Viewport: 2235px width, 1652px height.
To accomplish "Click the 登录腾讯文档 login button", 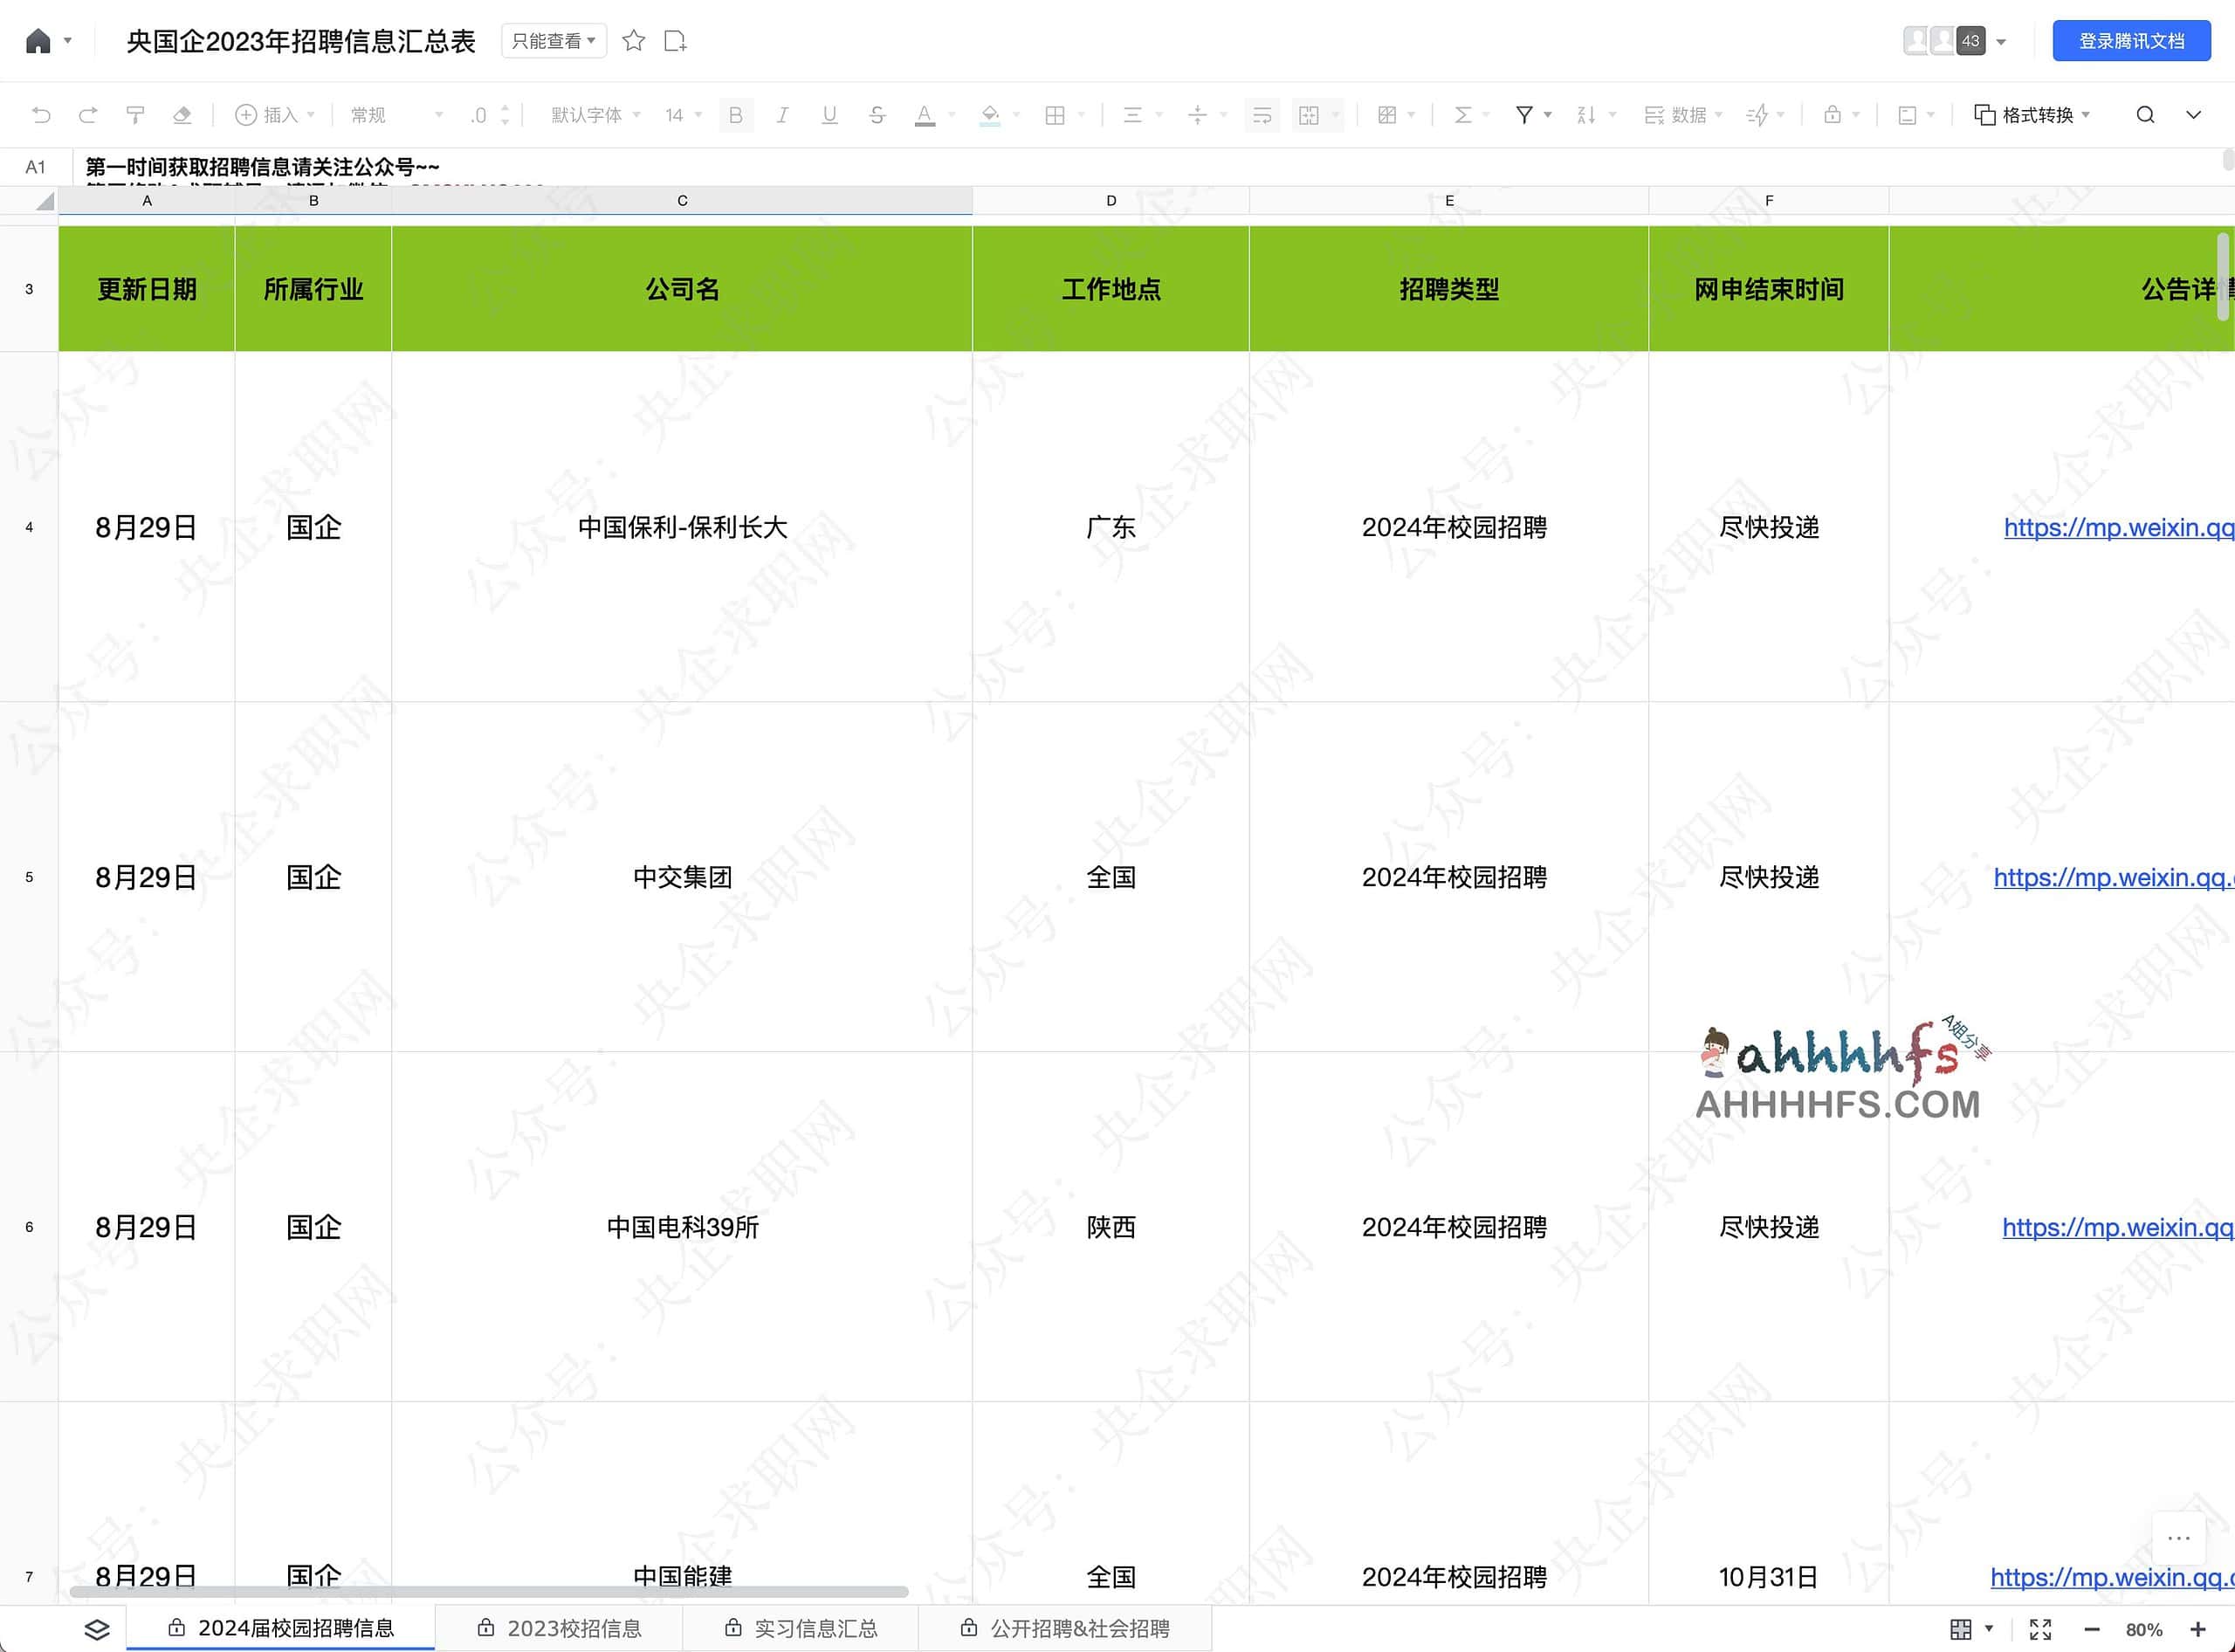I will [2131, 41].
